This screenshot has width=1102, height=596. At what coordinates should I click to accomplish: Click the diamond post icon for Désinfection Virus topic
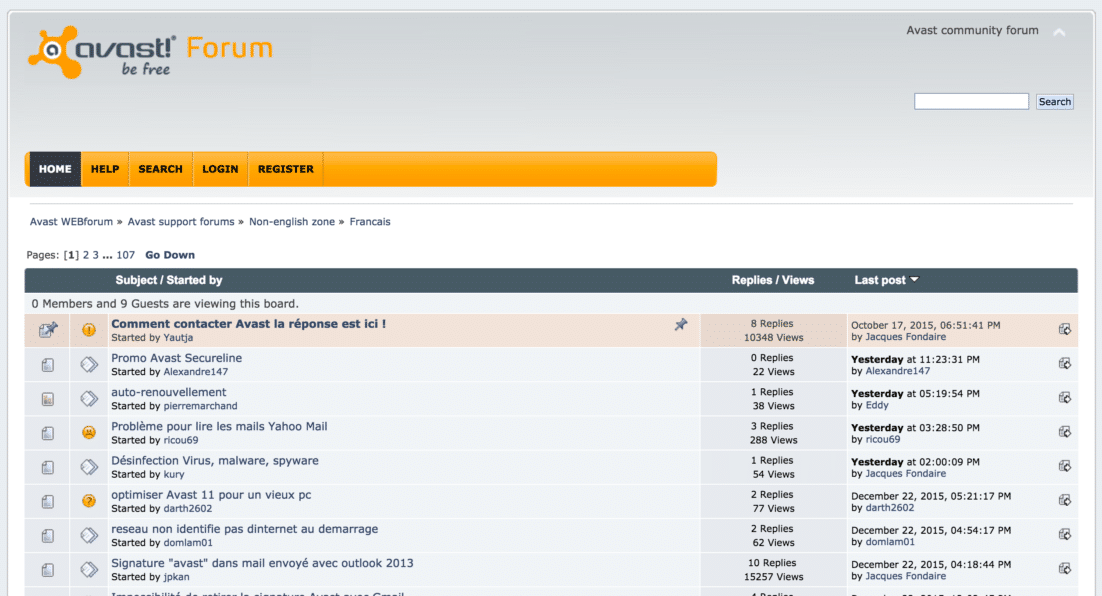(x=89, y=467)
